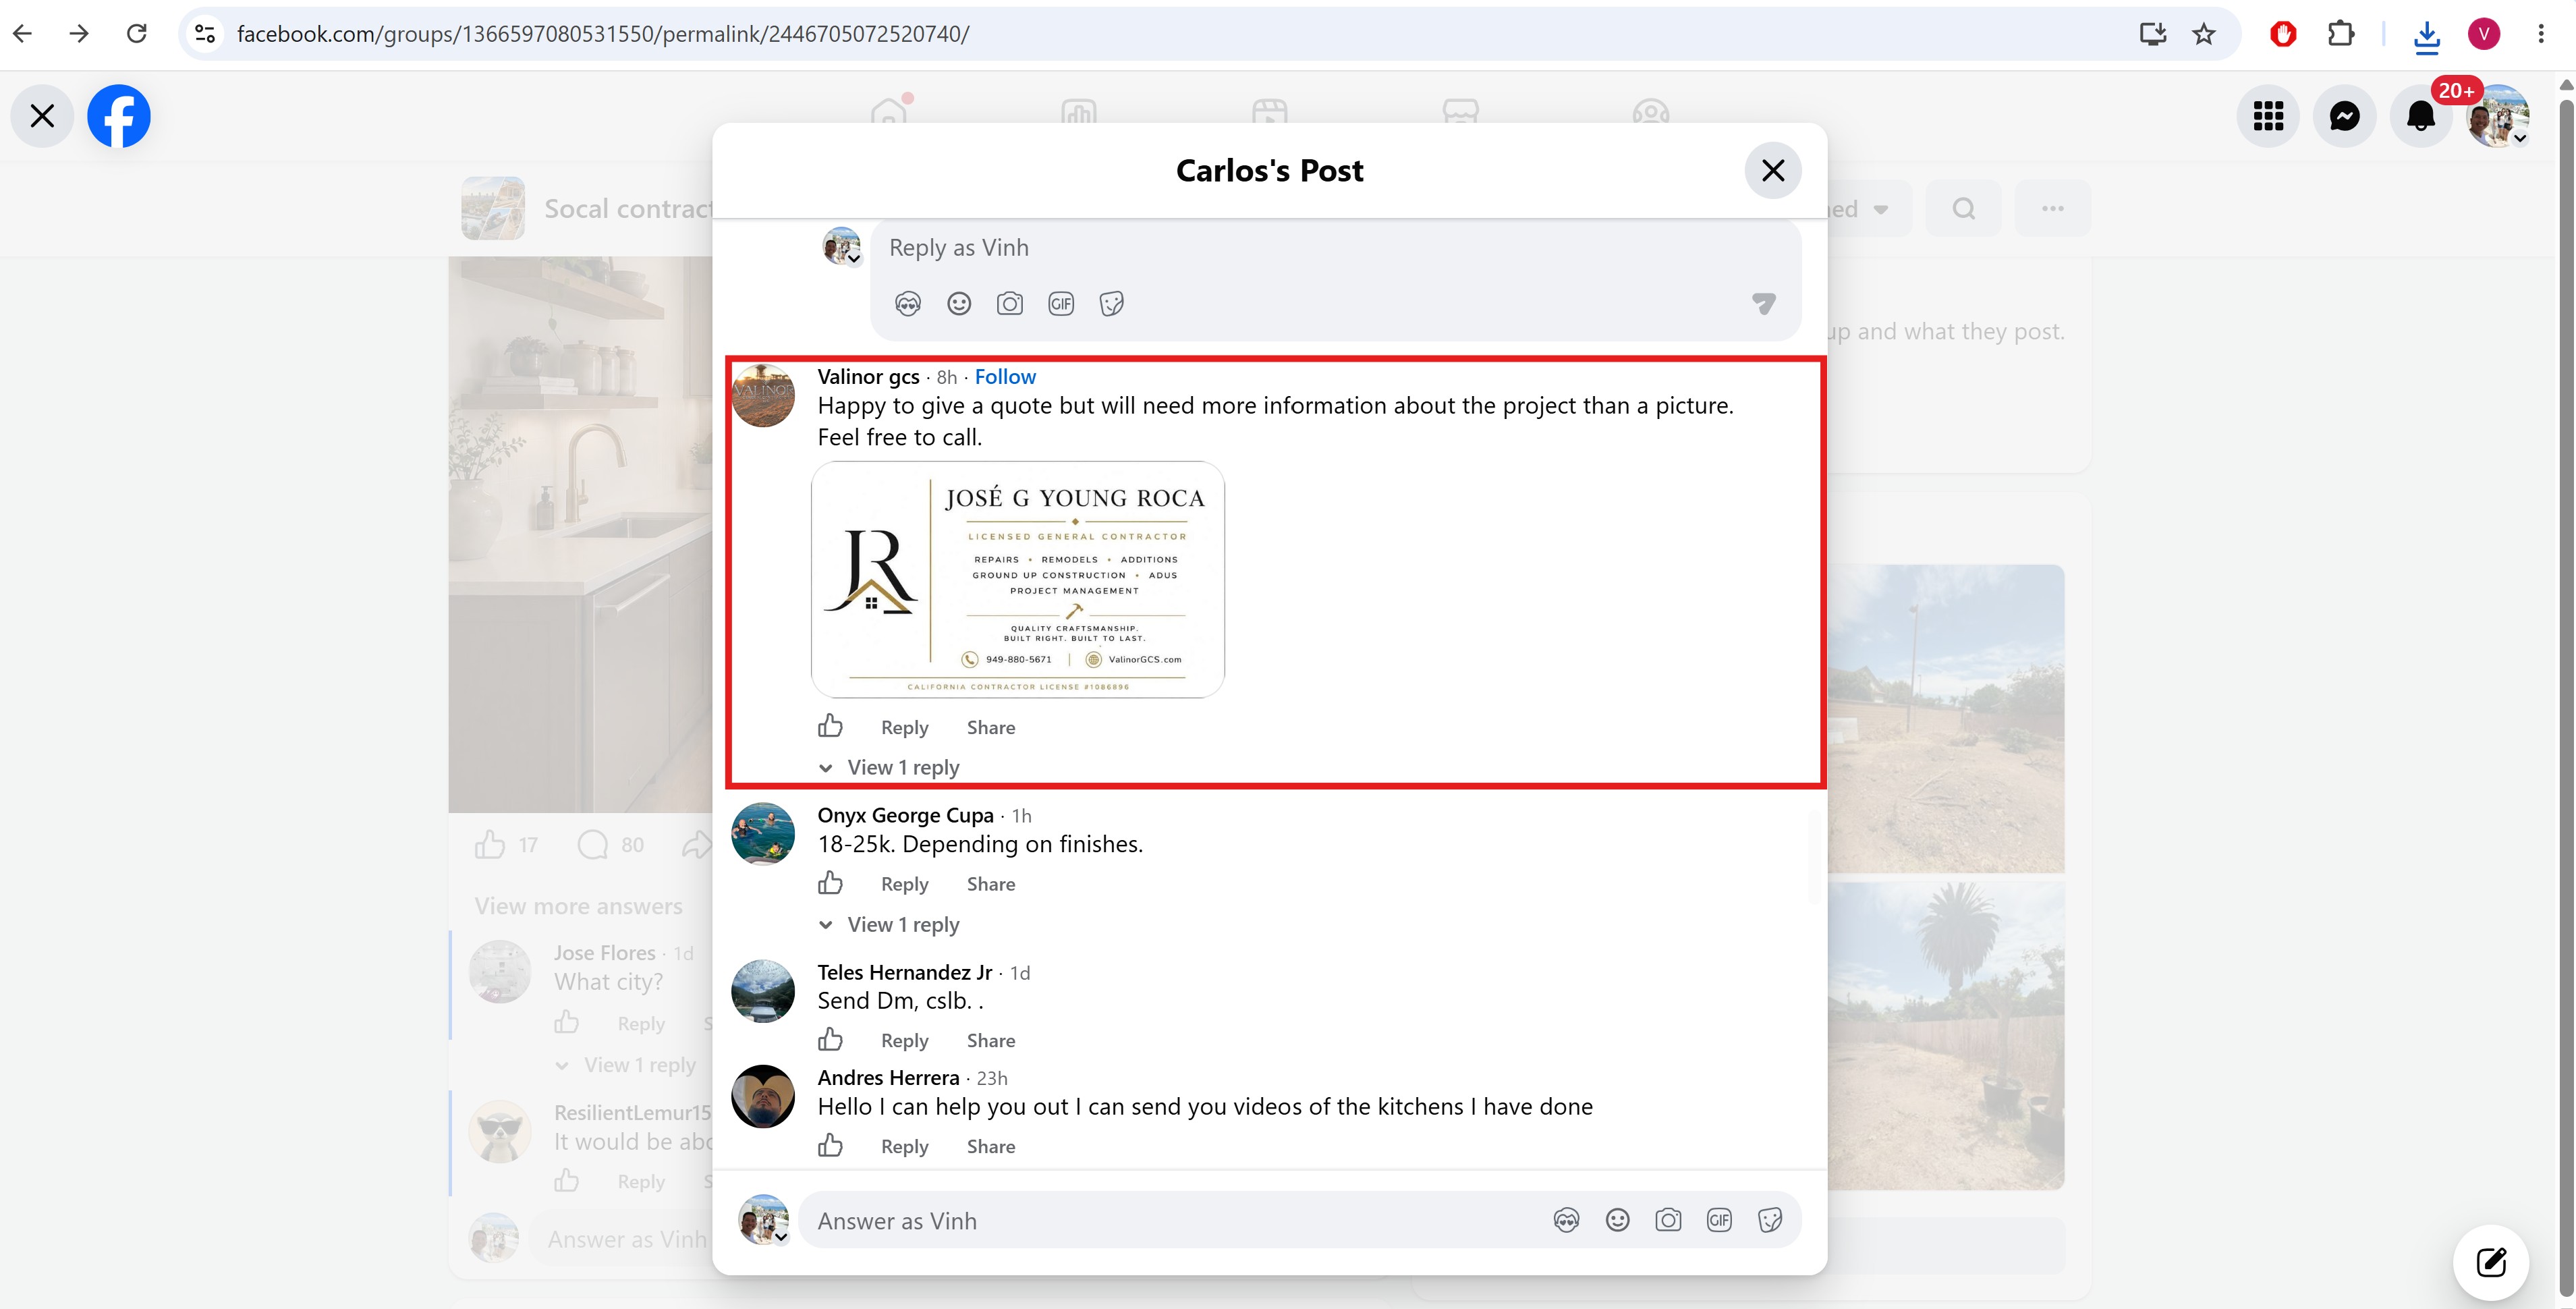This screenshot has width=2576, height=1309.
Task: Open Andres Herrera's profile name
Action: (889, 1078)
